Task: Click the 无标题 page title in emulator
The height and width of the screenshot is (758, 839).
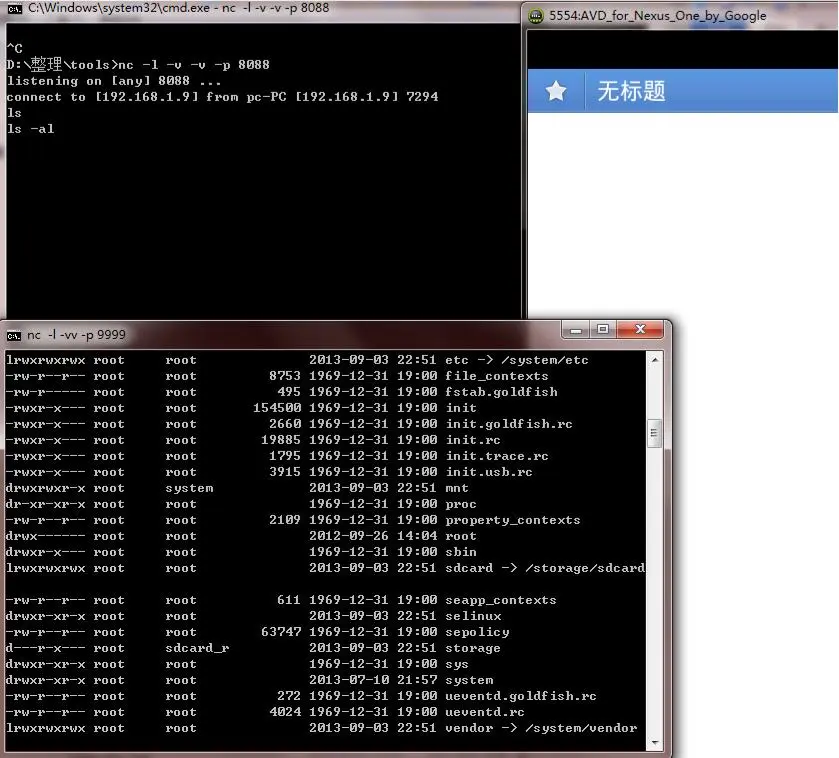Action: click(631, 91)
